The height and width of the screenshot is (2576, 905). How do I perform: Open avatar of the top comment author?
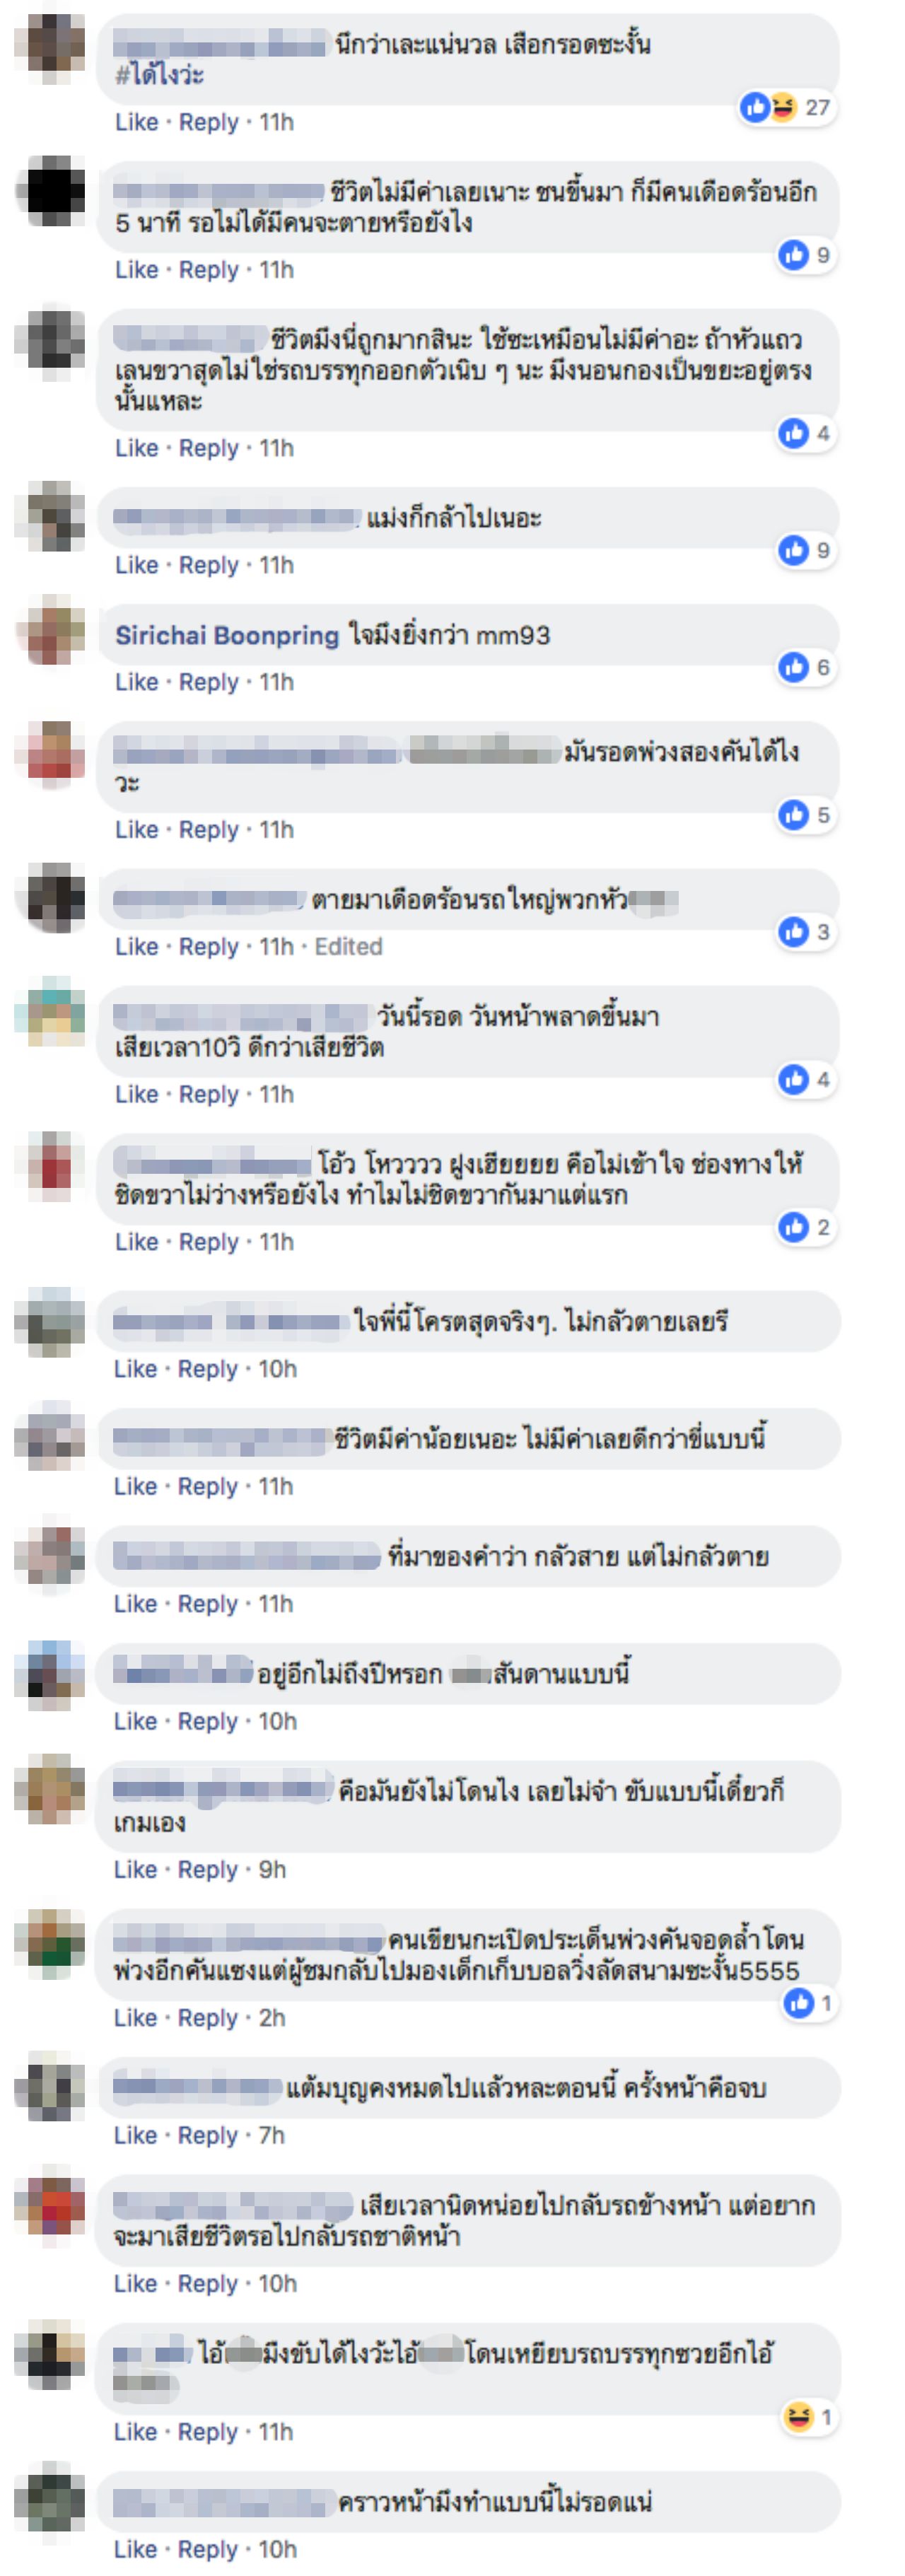[49, 43]
